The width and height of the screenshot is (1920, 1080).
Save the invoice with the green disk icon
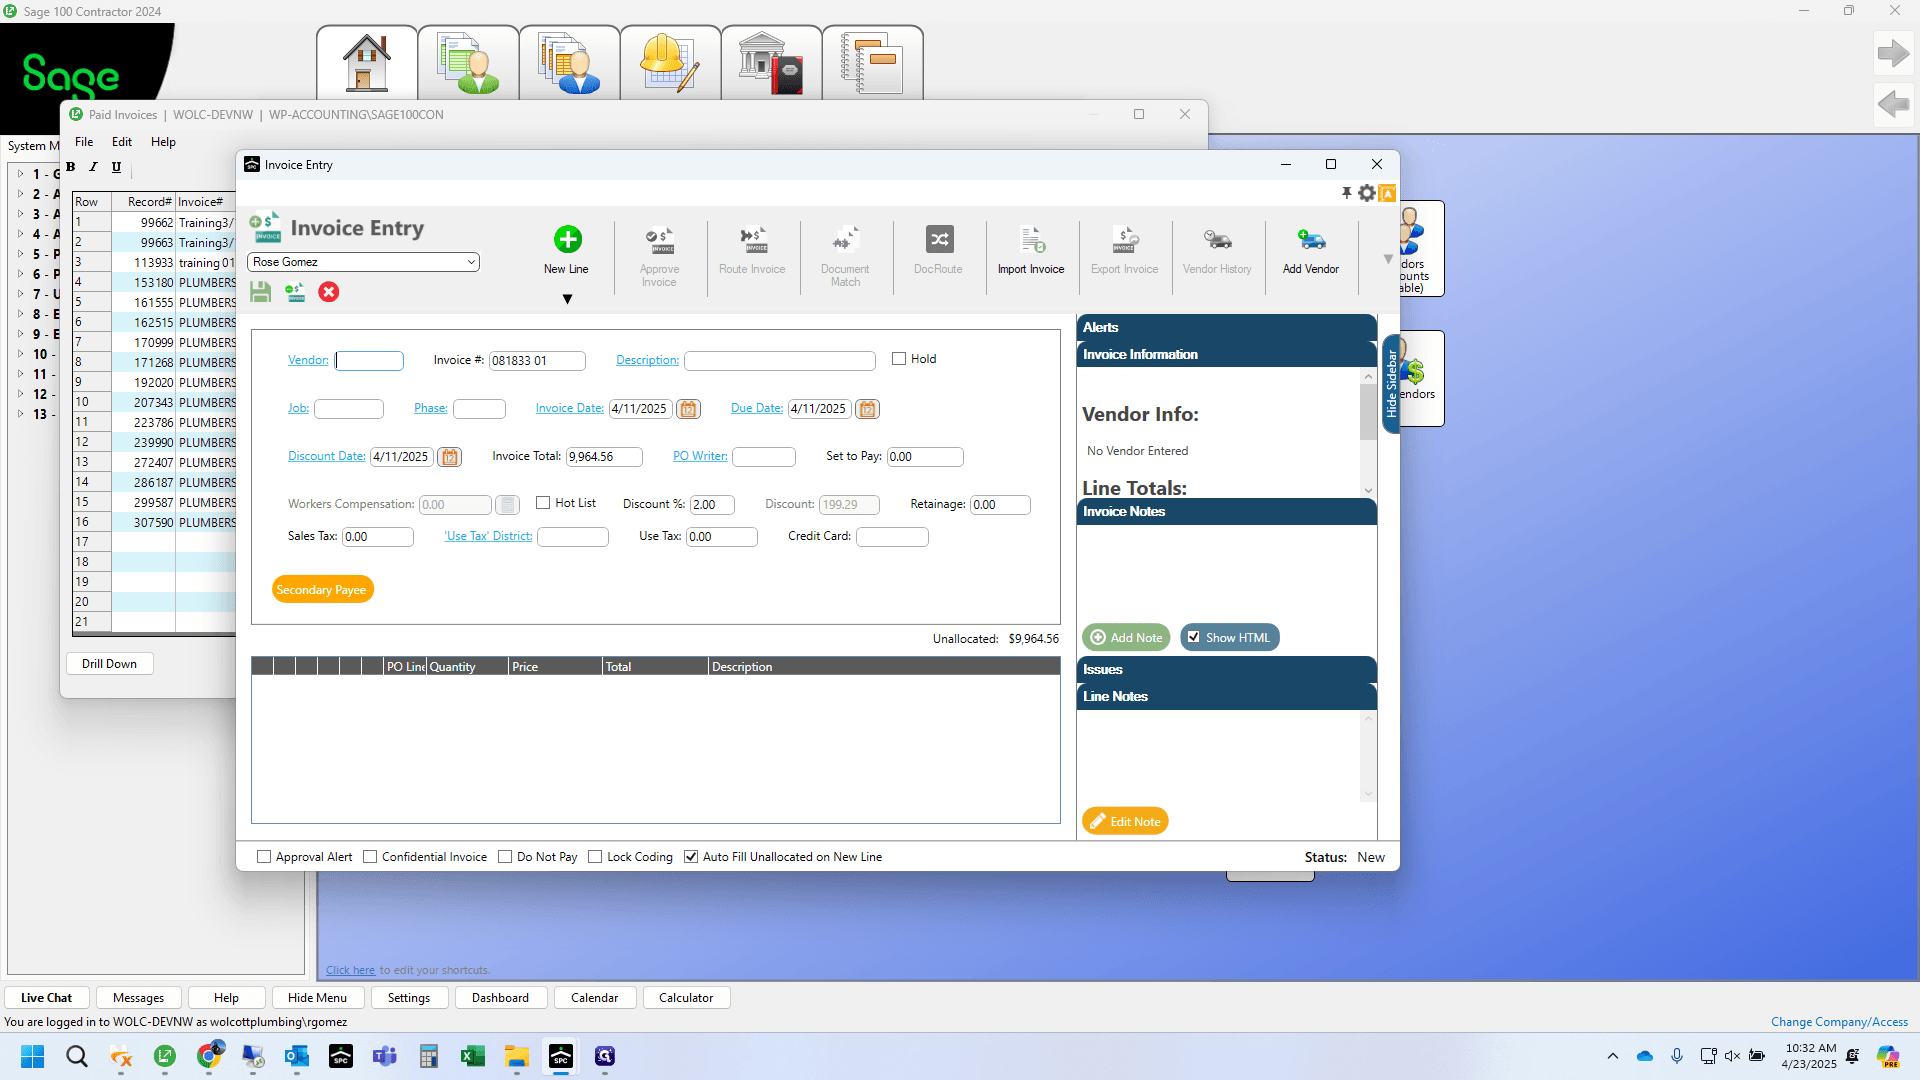pos(261,292)
